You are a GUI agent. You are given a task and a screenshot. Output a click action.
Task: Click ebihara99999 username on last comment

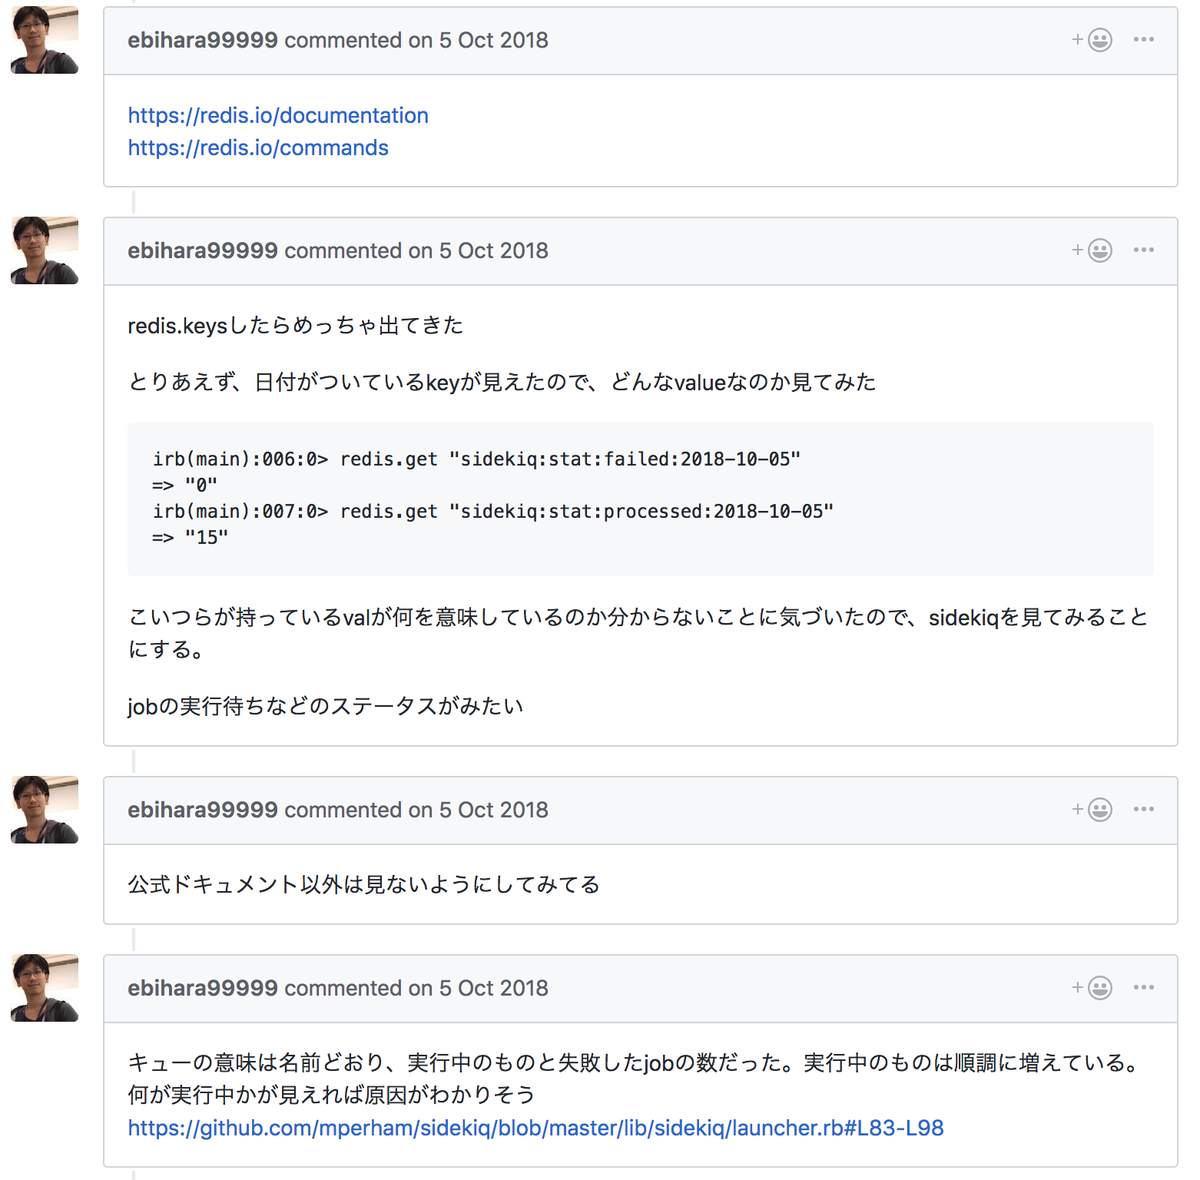coord(202,988)
